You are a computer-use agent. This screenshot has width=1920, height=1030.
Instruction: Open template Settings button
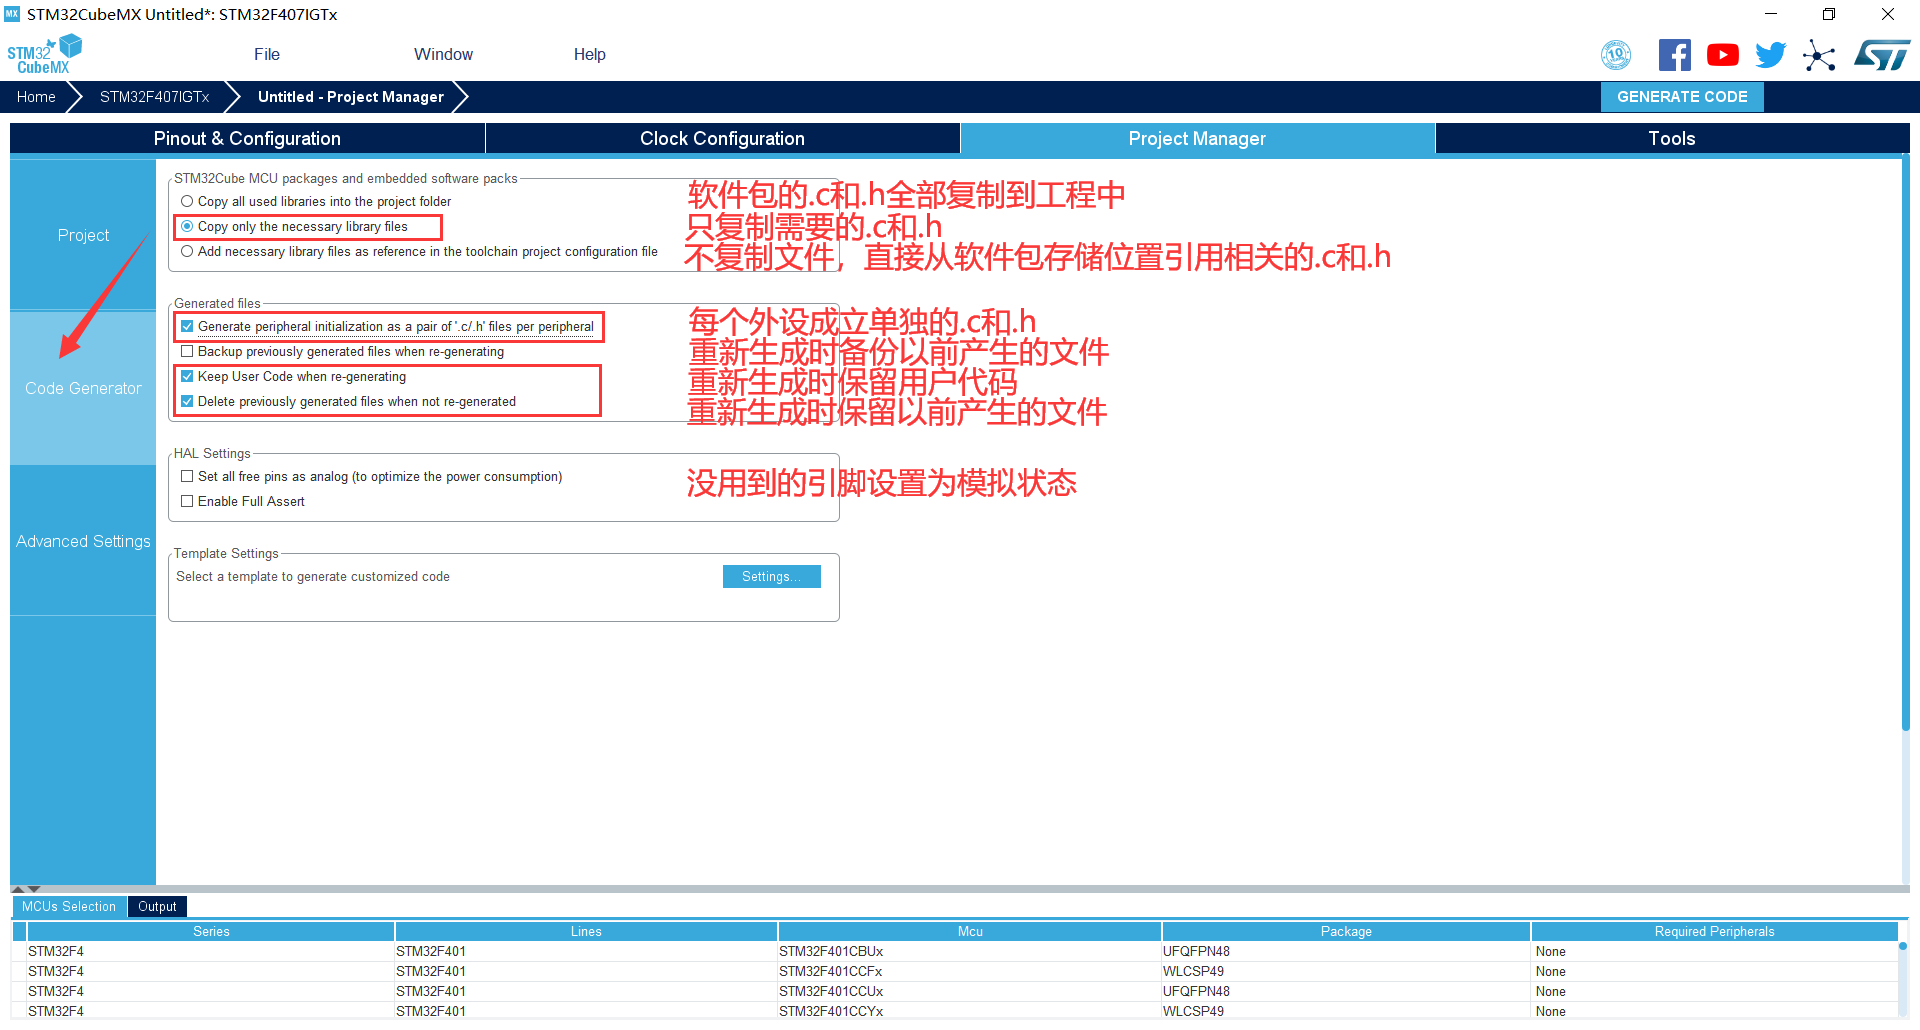pos(771,577)
